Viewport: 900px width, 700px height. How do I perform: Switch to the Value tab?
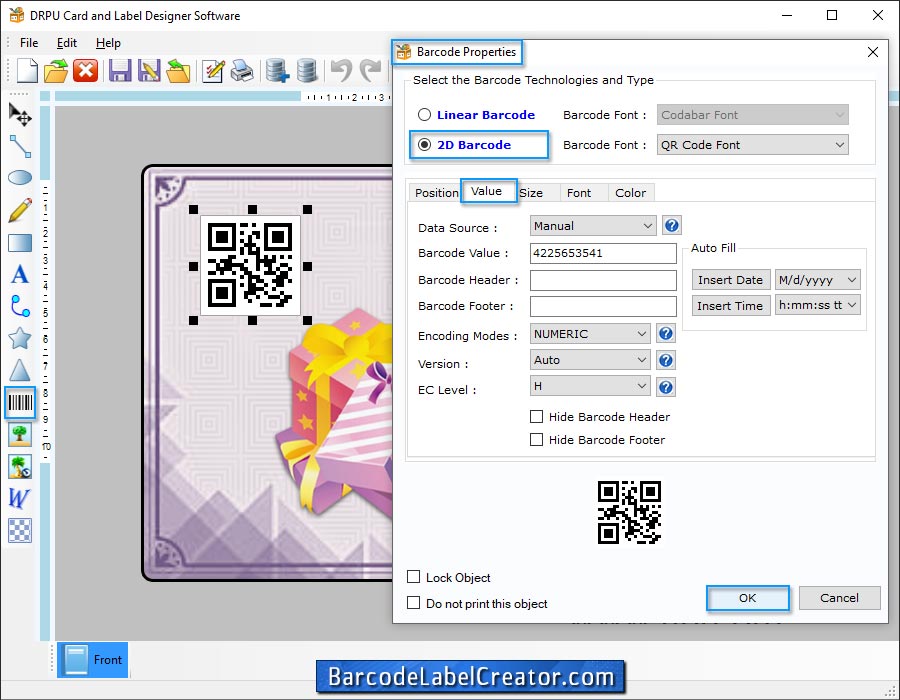tap(488, 191)
